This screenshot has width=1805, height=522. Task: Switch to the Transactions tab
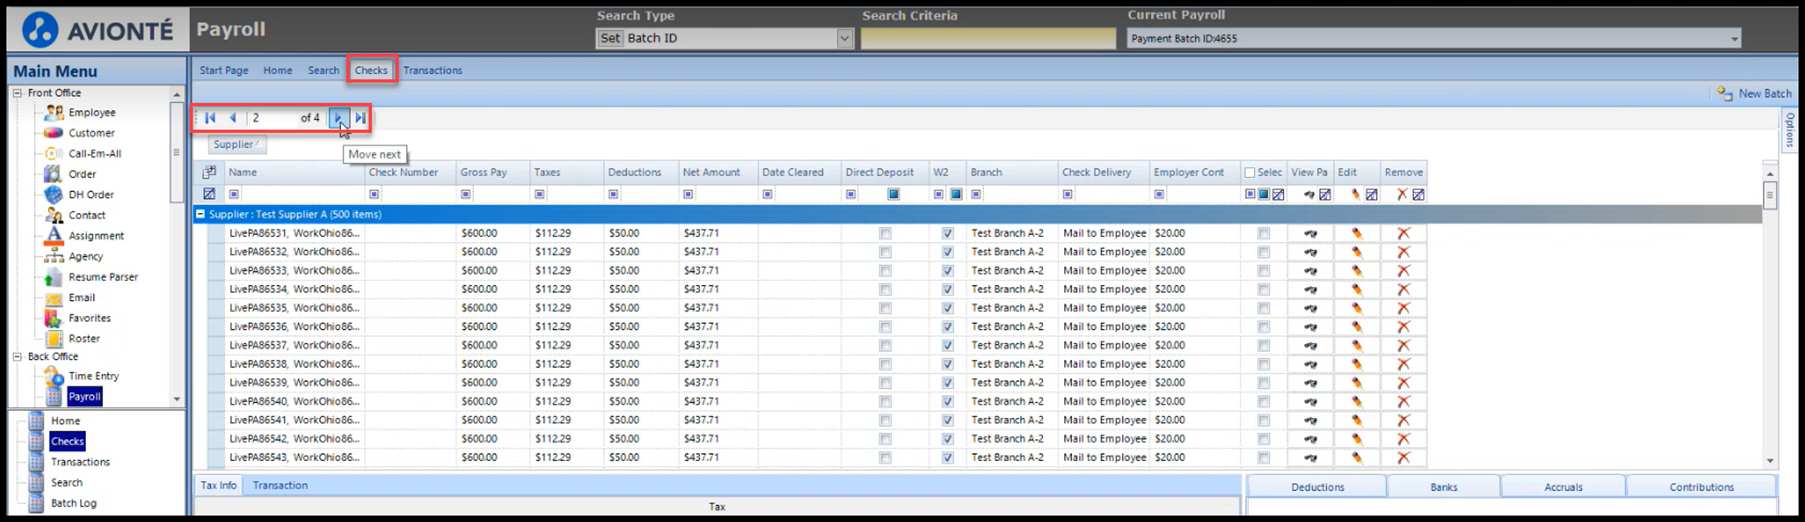point(432,70)
